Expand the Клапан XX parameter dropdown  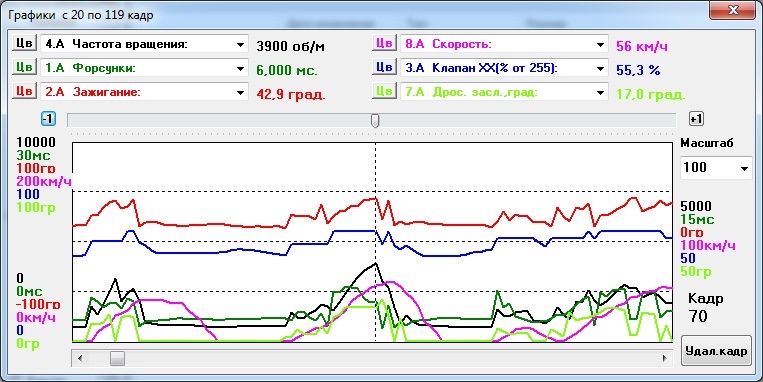(504, 68)
